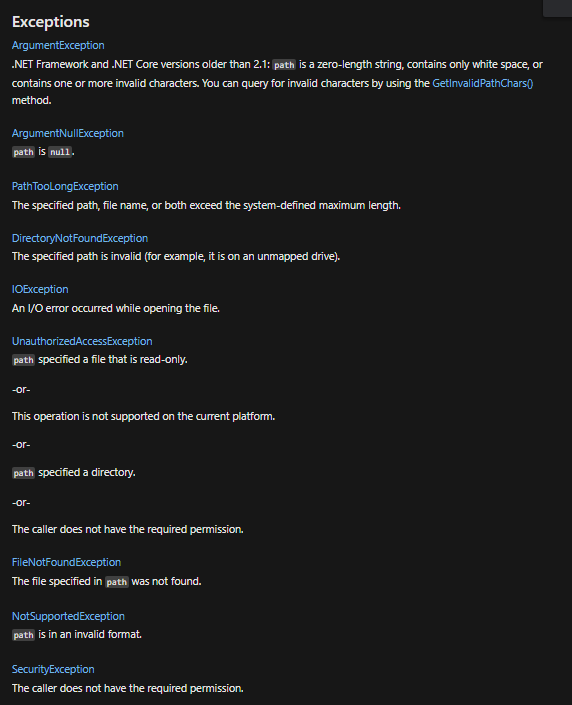Click path code before 'specified a file'
572x705 pixels.
pyautogui.click(x=23, y=360)
